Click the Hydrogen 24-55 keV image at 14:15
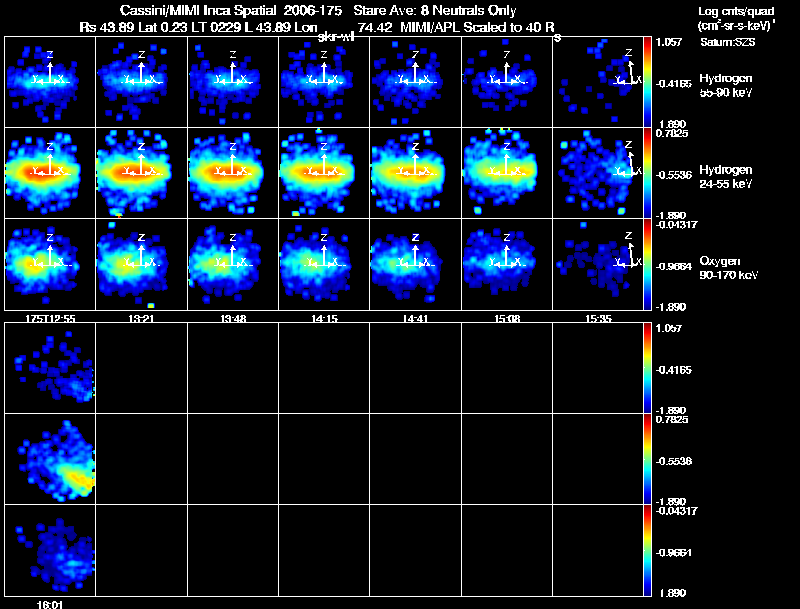 (324, 173)
